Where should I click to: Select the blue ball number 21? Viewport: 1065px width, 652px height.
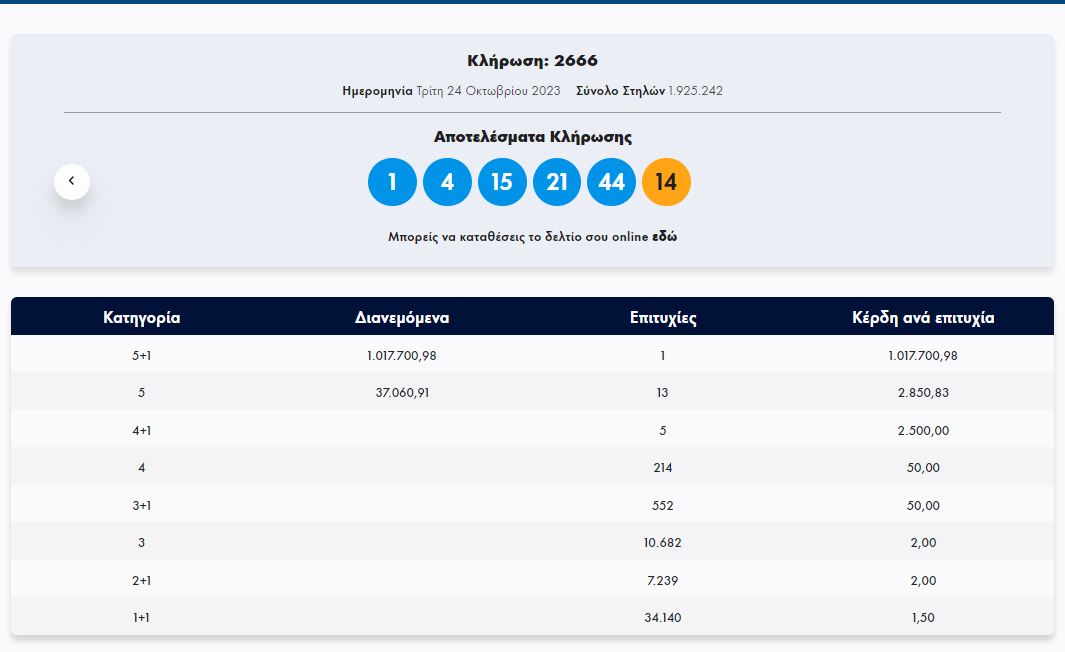[557, 182]
